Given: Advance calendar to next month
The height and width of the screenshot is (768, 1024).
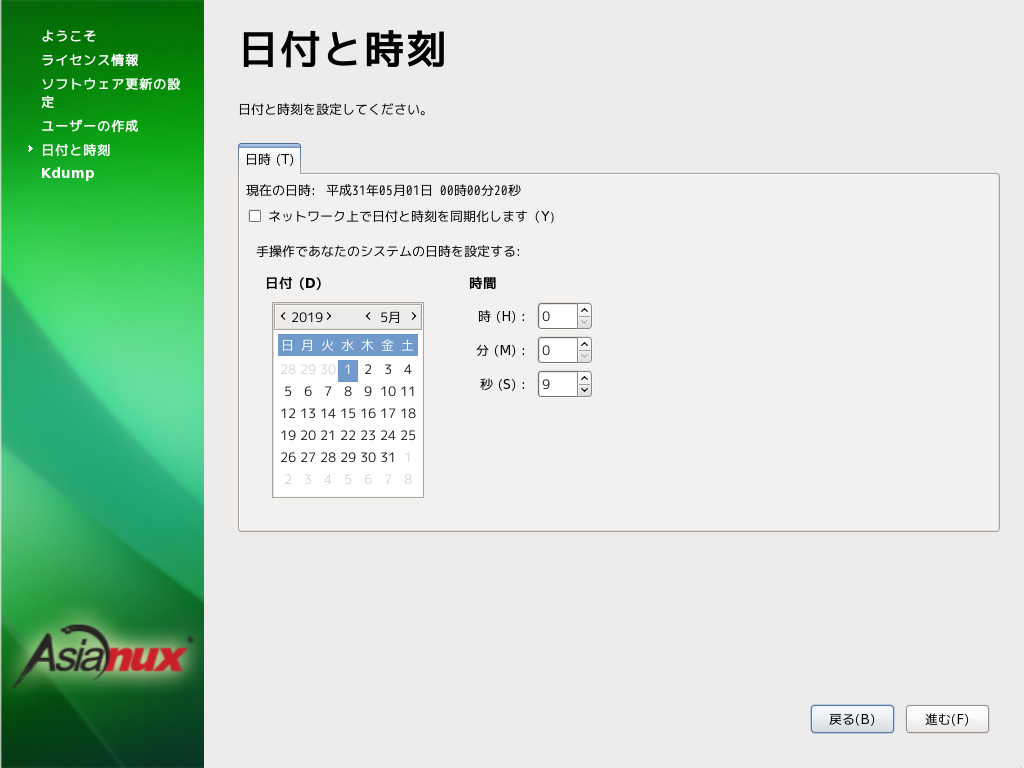Looking at the screenshot, I should coord(414,316).
